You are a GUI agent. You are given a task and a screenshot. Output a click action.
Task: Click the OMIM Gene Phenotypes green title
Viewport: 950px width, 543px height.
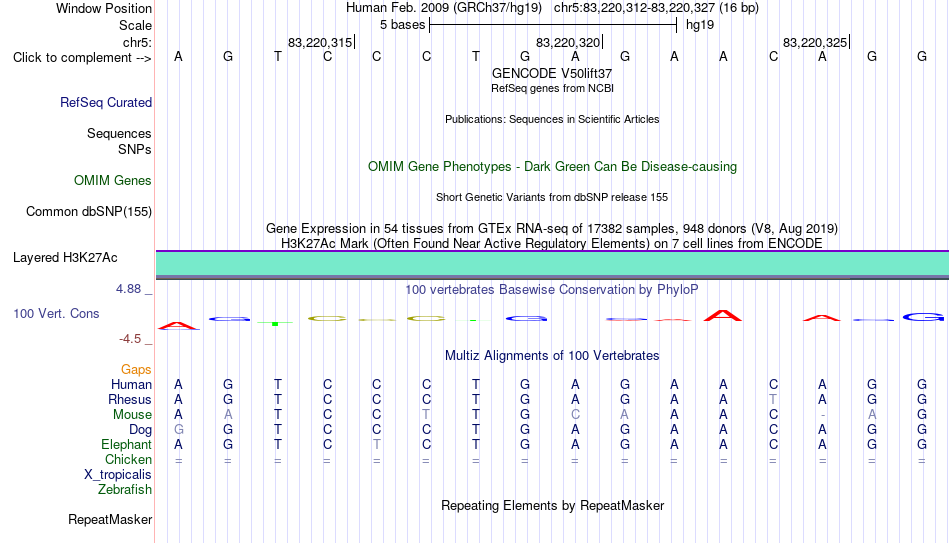[x=552, y=167]
